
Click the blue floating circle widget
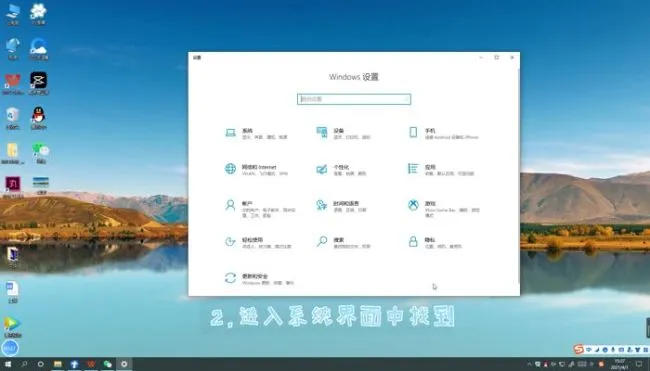click(x=10, y=348)
